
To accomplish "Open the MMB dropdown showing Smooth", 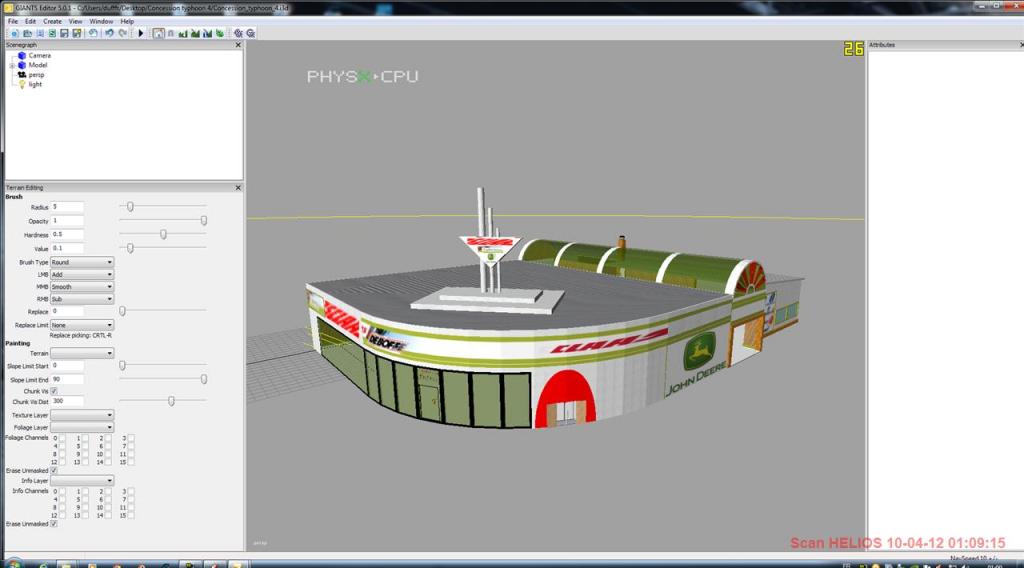I will [x=82, y=287].
